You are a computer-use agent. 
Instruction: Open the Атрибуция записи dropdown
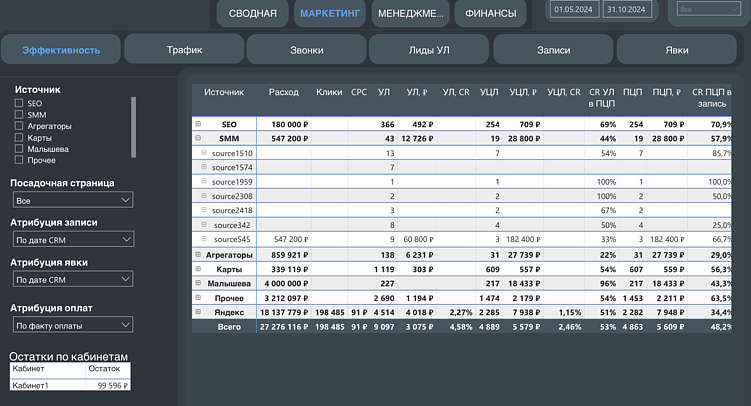pyautogui.click(x=71, y=240)
